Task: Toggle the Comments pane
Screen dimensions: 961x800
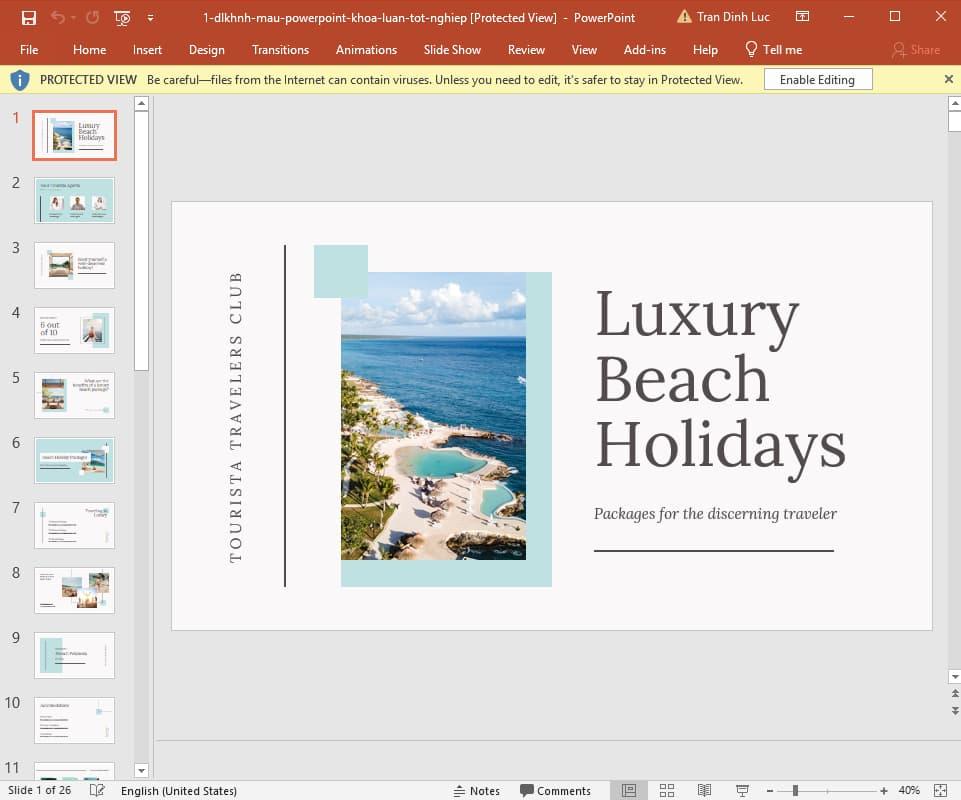Action: (x=555, y=790)
